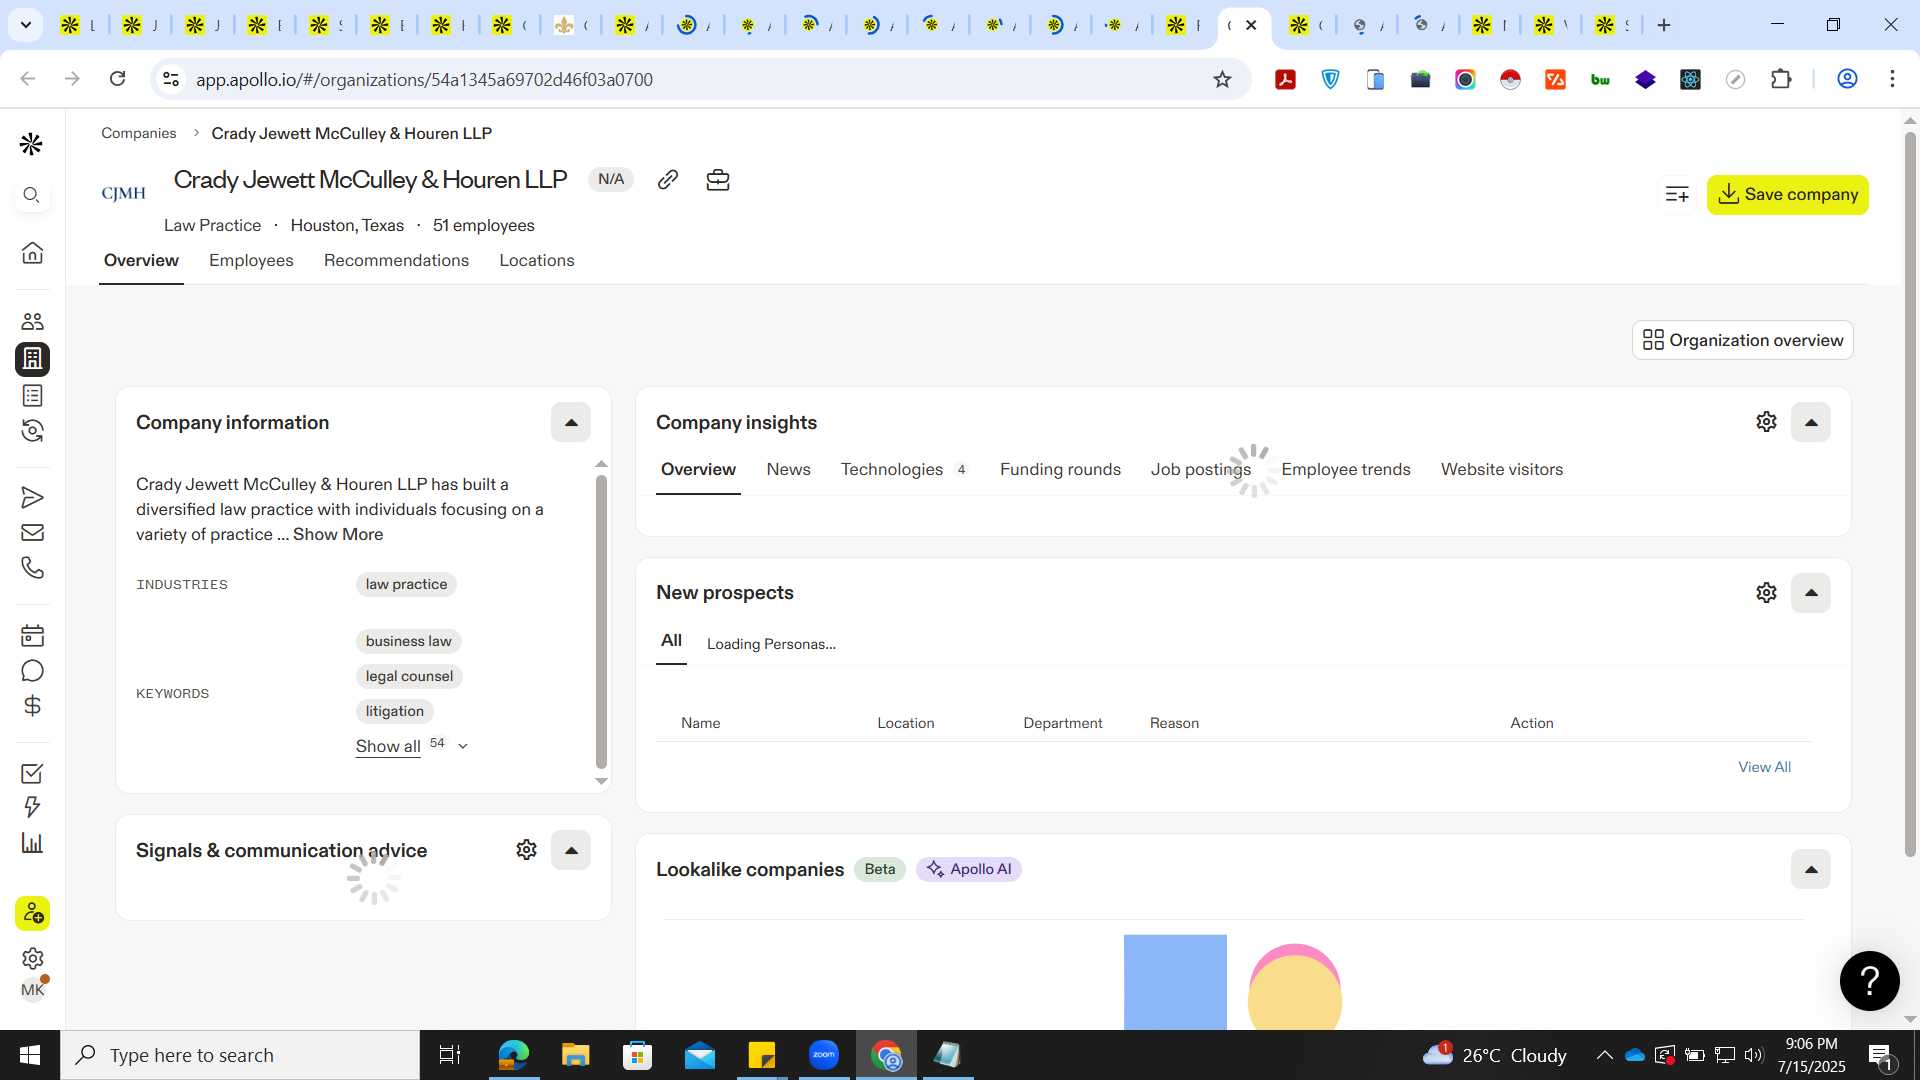Screen dimensions: 1920x1080
Task: Go to Companies breadcrumb link
Action: tap(138, 133)
